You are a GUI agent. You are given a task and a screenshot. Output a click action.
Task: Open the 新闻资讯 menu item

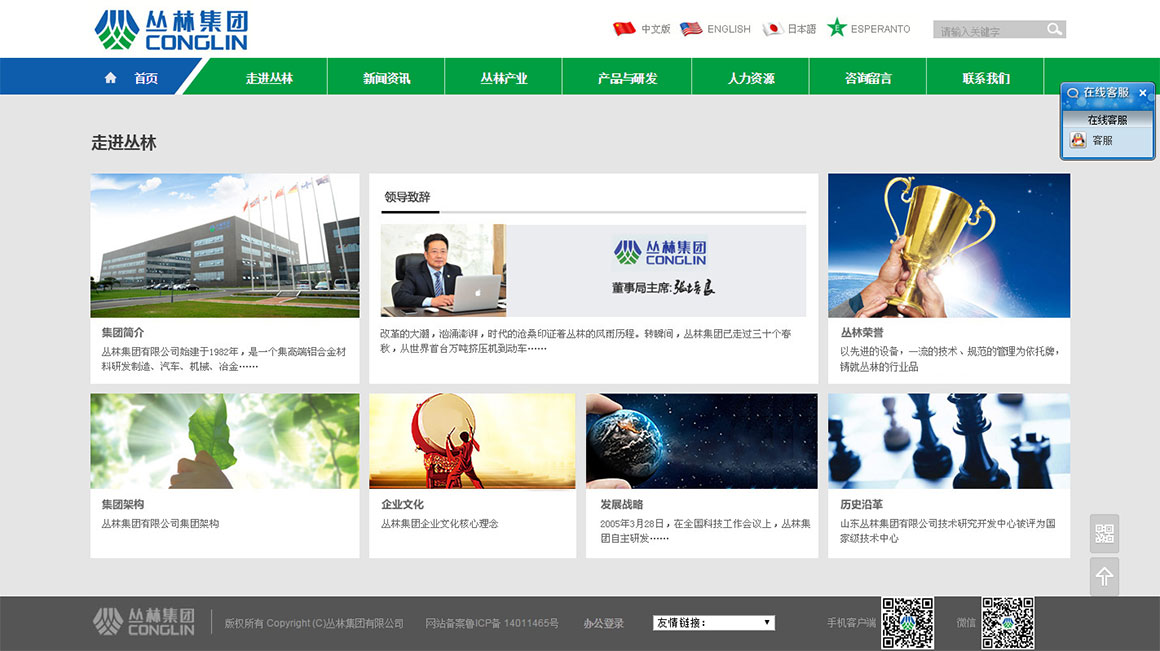pos(386,78)
